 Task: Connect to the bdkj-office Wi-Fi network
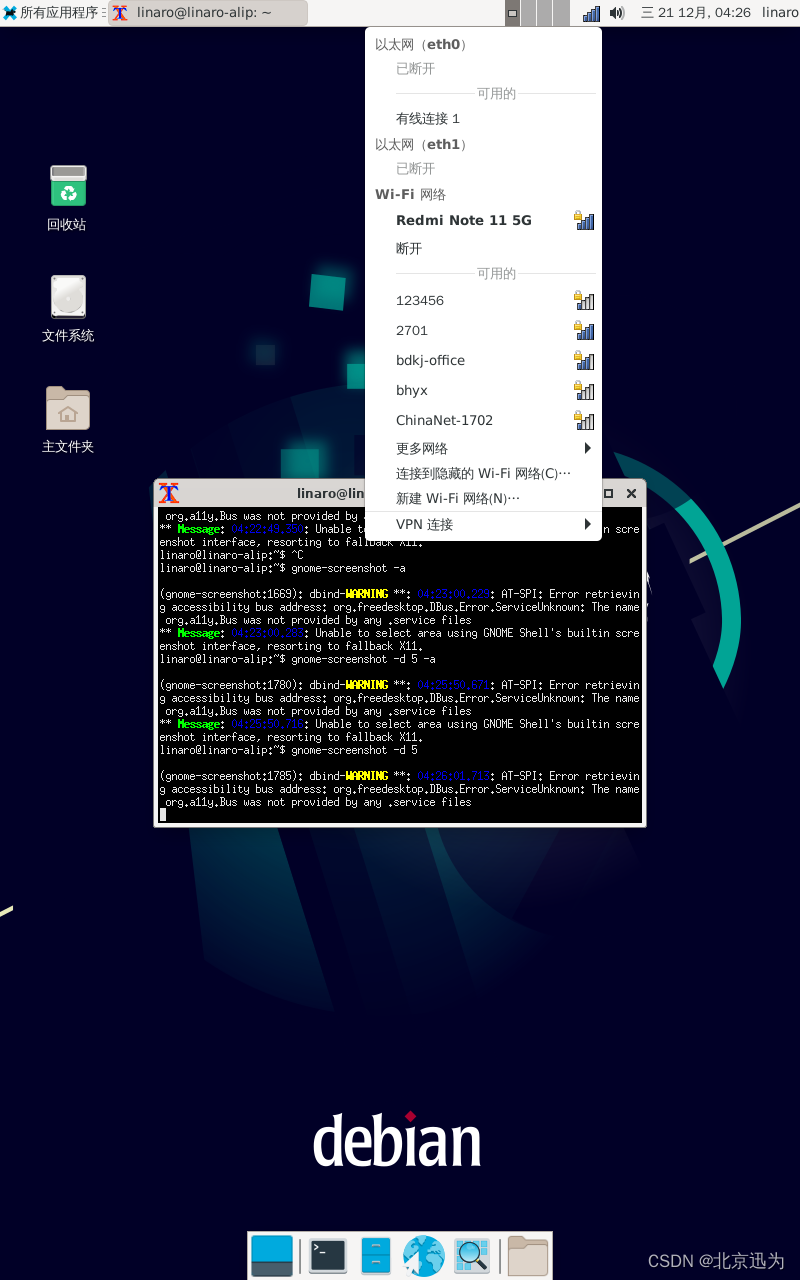coord(430,360)
